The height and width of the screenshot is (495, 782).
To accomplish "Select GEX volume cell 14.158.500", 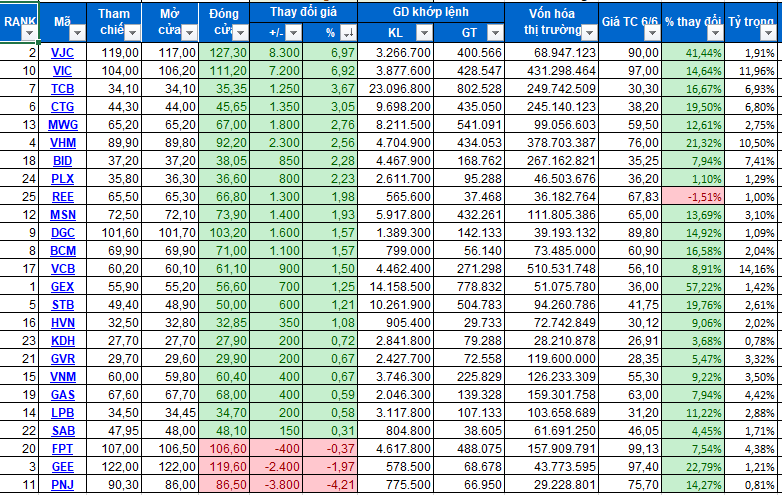I will click(x=395, y=287).
